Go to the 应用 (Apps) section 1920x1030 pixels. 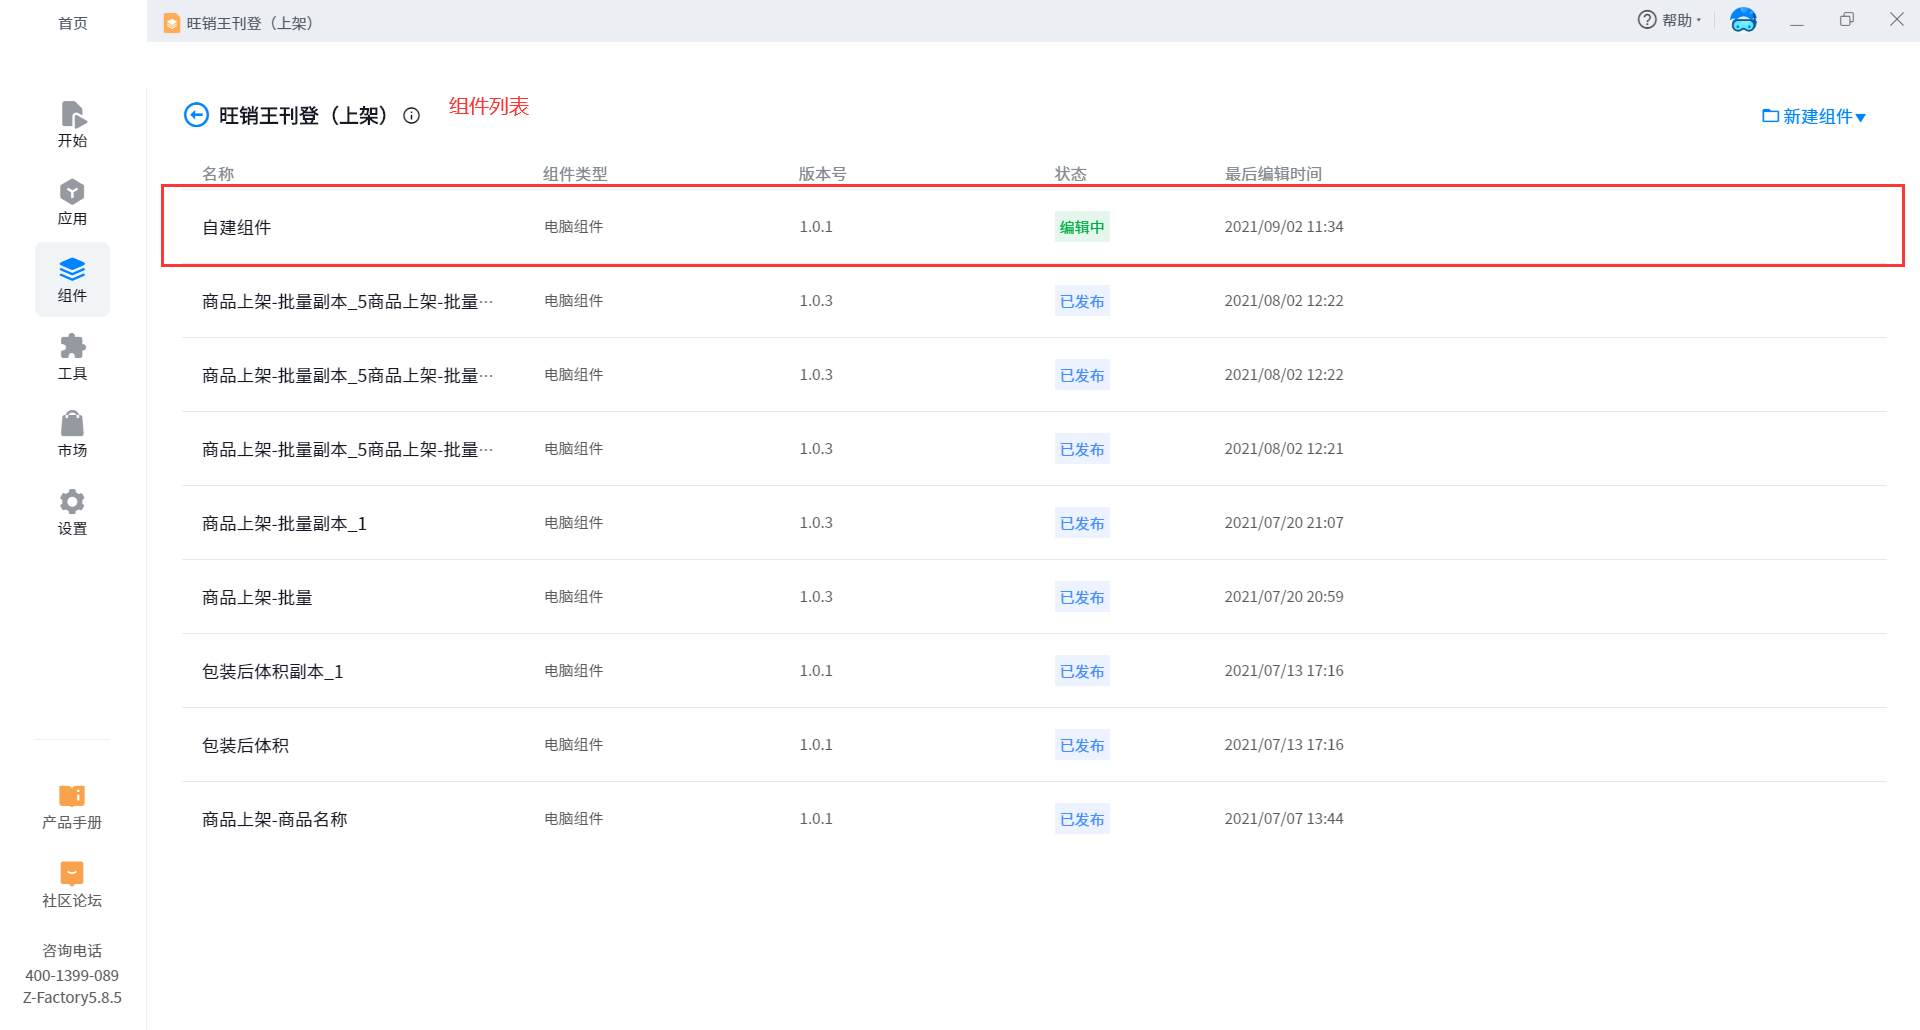click(x=72, y=202)
